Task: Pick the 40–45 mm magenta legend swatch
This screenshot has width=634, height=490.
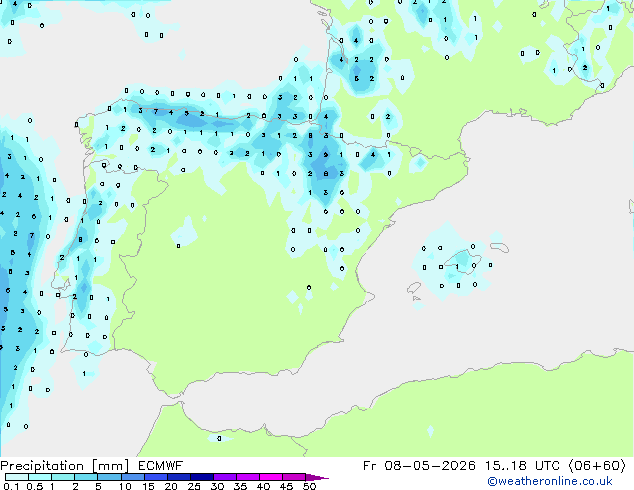Action: point(271,477)
